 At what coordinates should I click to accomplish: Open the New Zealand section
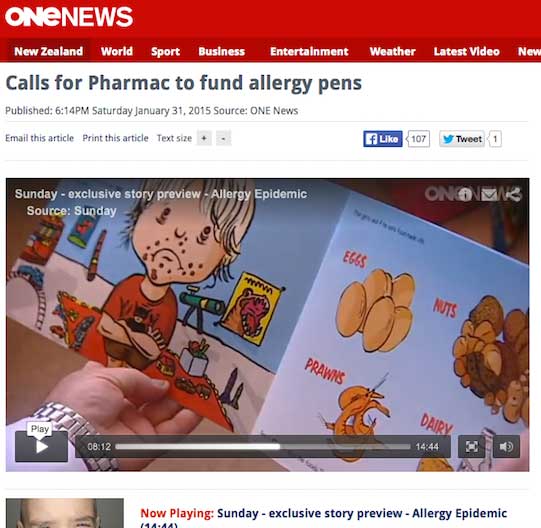(49, 51)
